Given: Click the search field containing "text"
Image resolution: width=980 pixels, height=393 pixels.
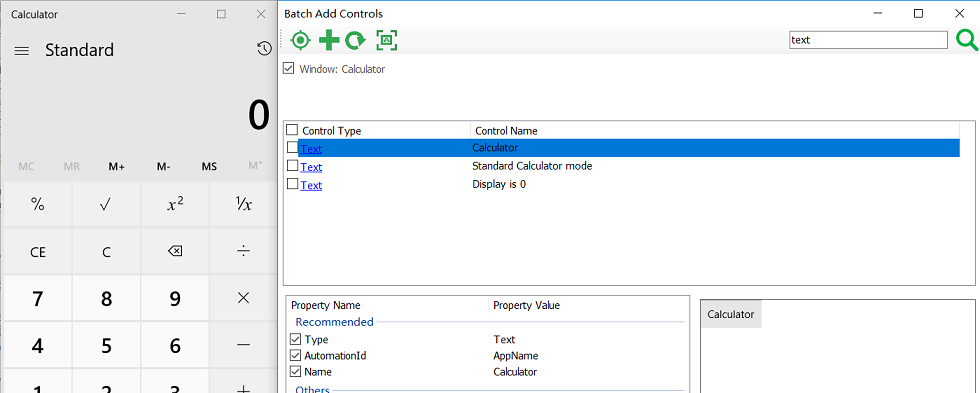Looking at the screenshot, I should pos(868,40).
